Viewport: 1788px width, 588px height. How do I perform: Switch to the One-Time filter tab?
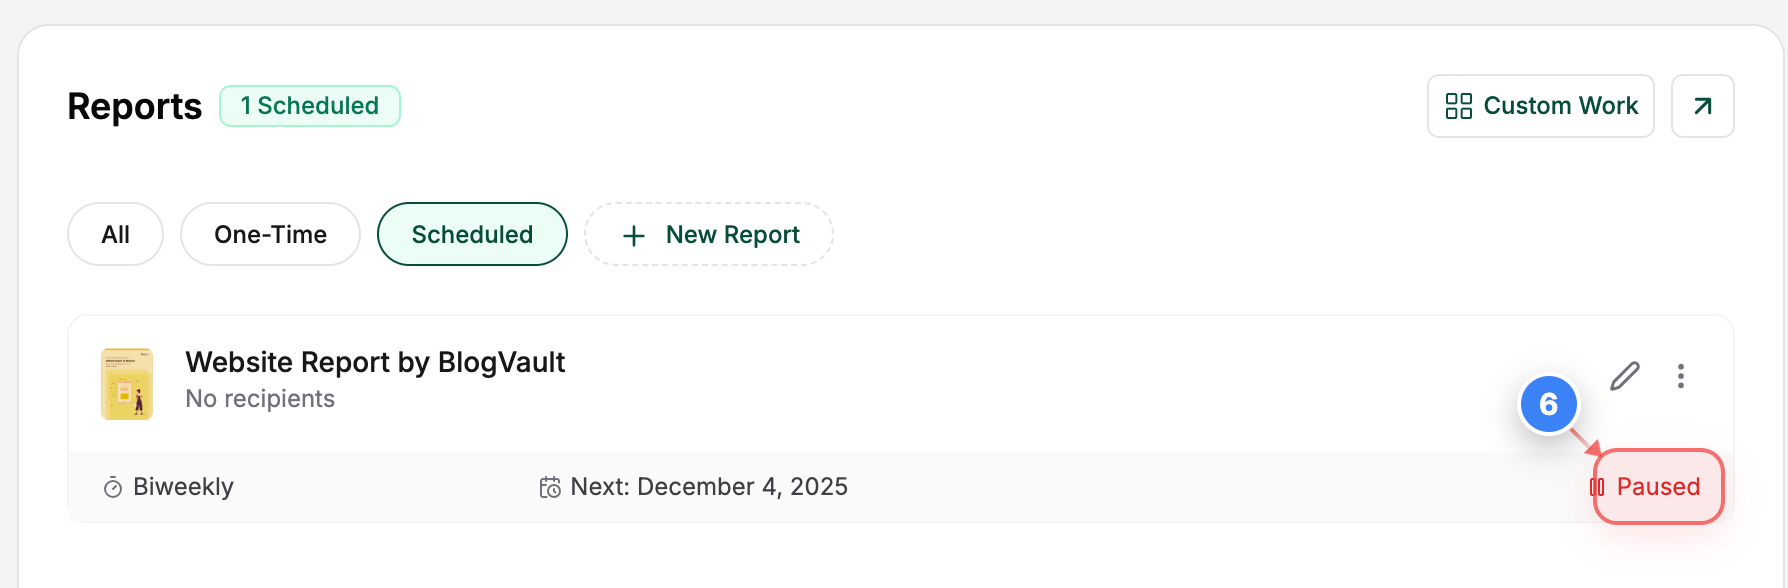pyautogui.click(x=270, y=234)
